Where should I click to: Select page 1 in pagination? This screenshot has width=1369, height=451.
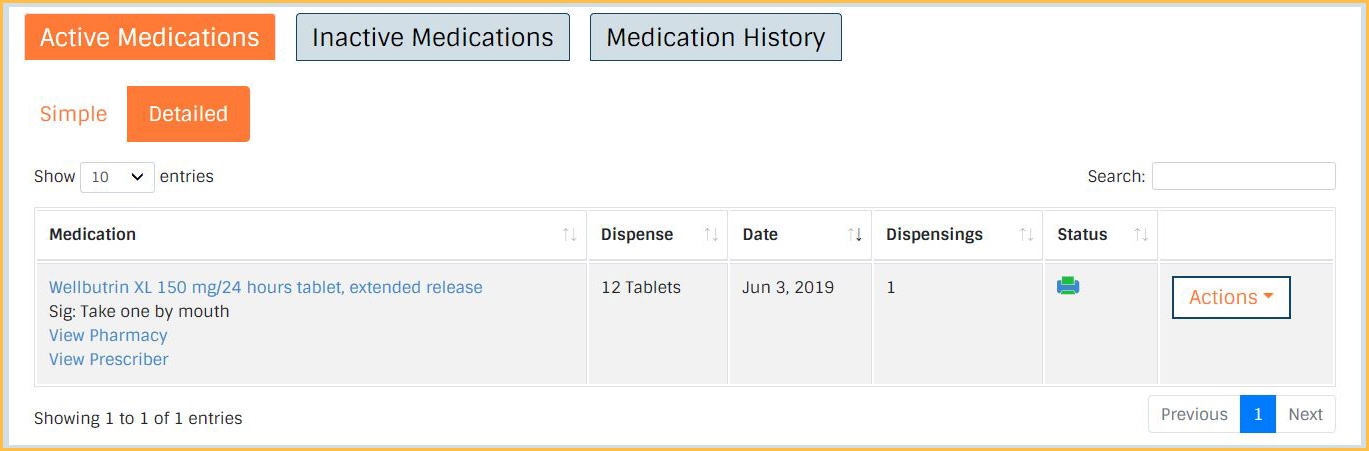(x=1258, y=414)
